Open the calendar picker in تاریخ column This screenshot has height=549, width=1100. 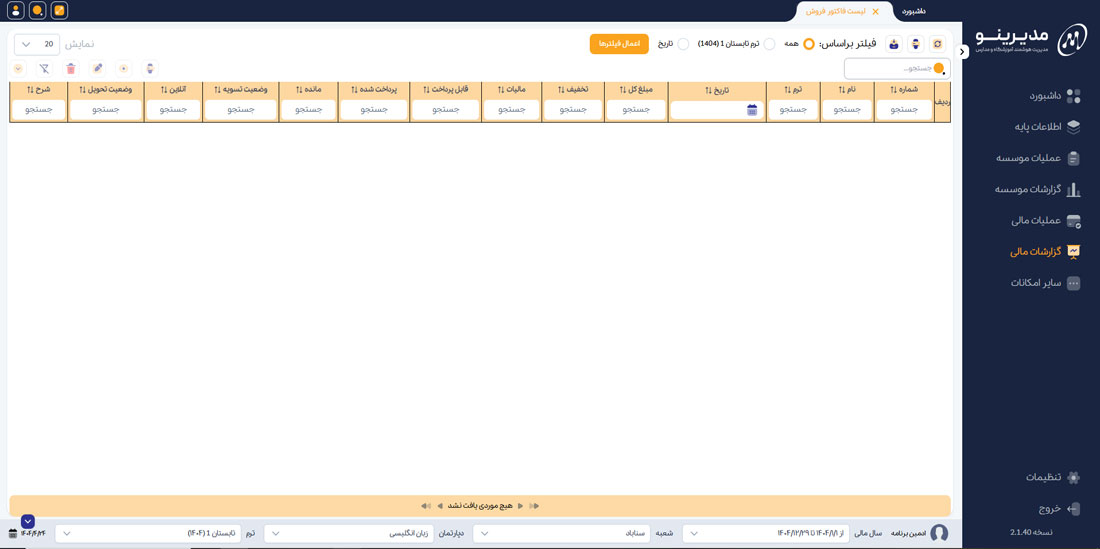point(752,110)
